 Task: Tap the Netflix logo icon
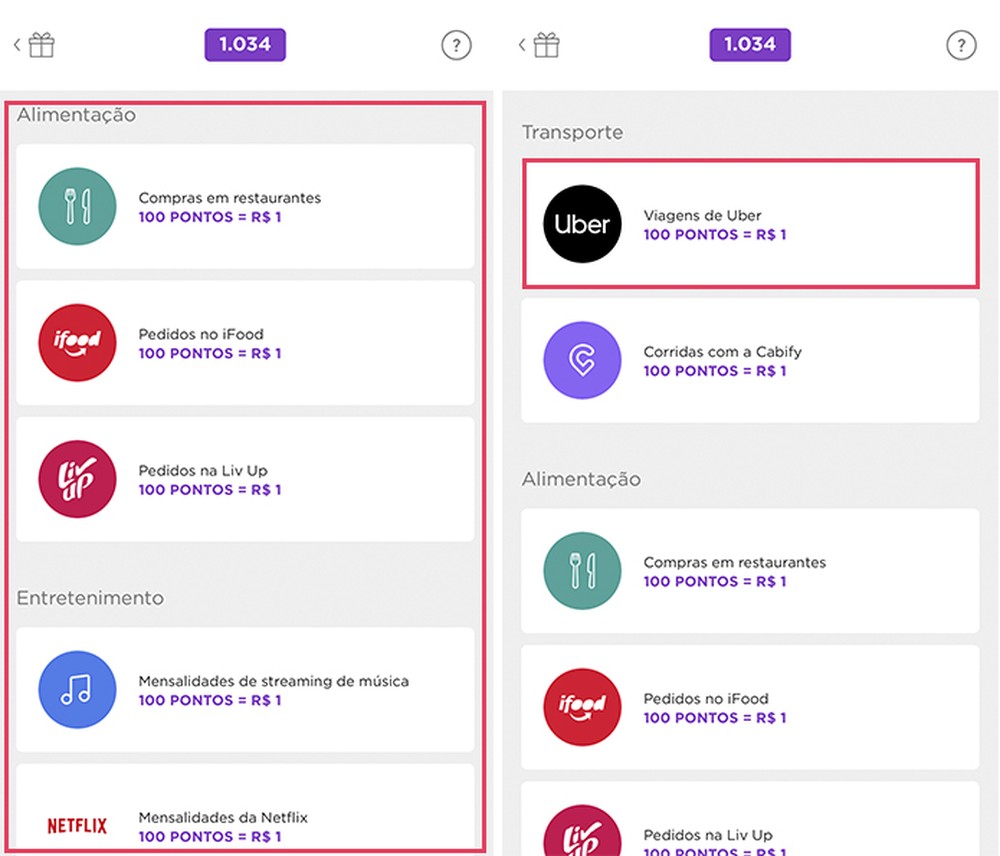75,826
